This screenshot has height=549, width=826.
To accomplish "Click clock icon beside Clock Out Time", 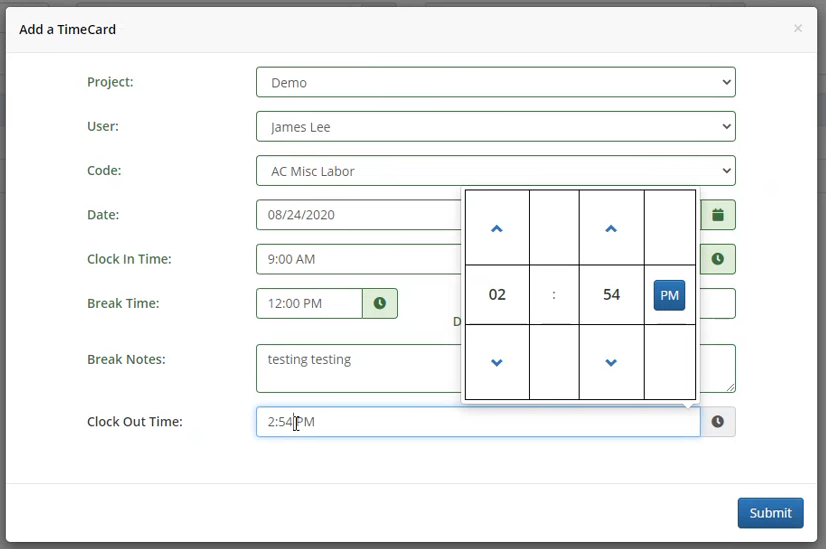I will click(x=717, y=422).
